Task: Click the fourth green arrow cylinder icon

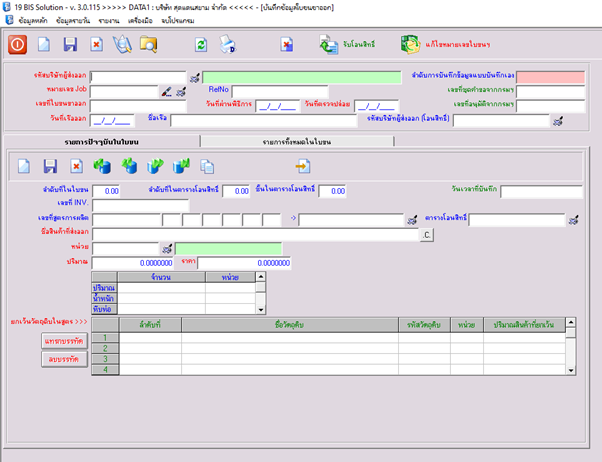Action: coord(181,167)
